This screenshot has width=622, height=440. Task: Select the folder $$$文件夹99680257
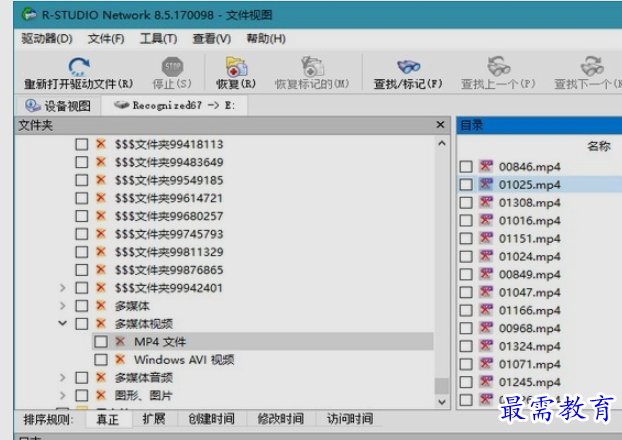(x=169, y=216)
